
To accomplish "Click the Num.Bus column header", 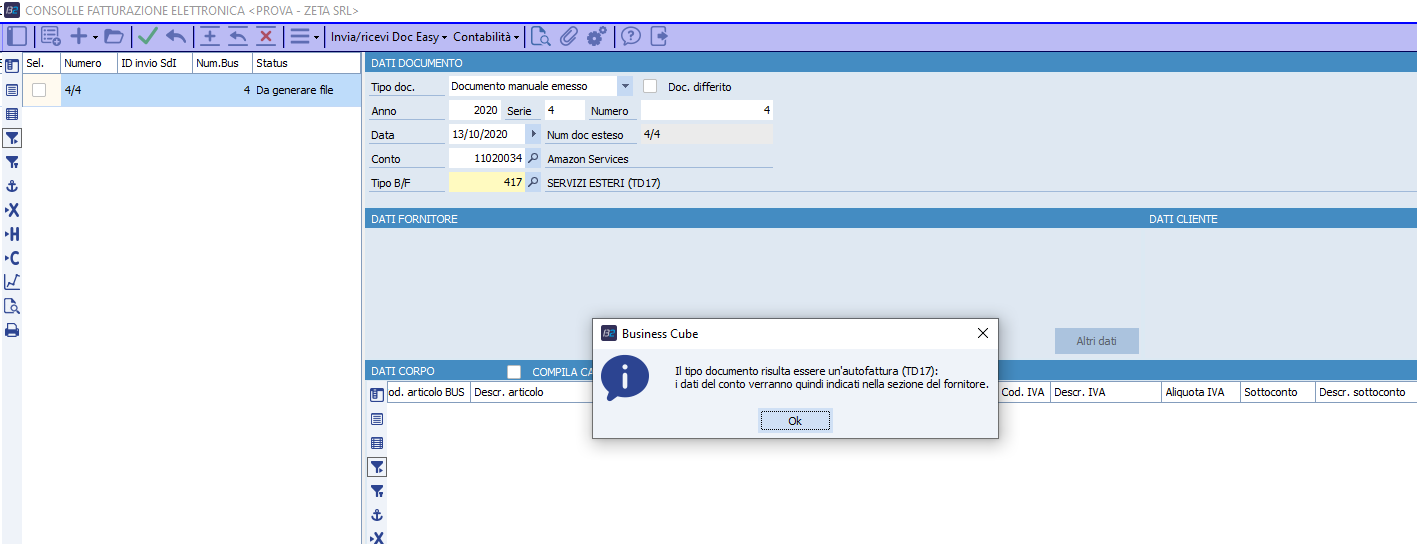I will (222, 63).
